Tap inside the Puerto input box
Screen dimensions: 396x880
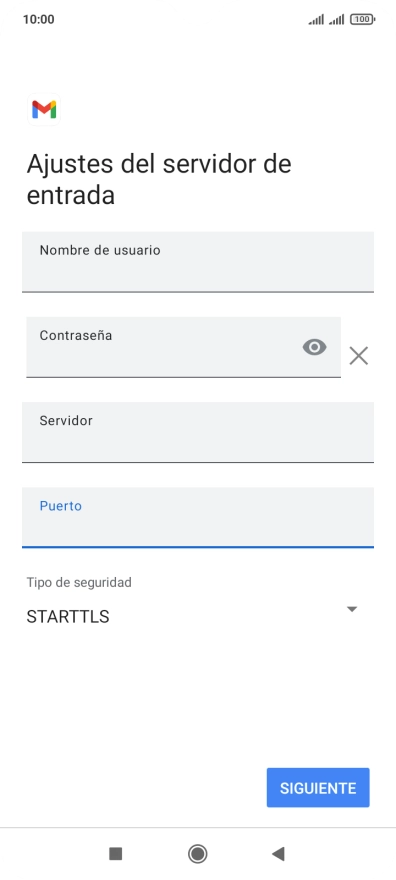(x=198, y=517)
